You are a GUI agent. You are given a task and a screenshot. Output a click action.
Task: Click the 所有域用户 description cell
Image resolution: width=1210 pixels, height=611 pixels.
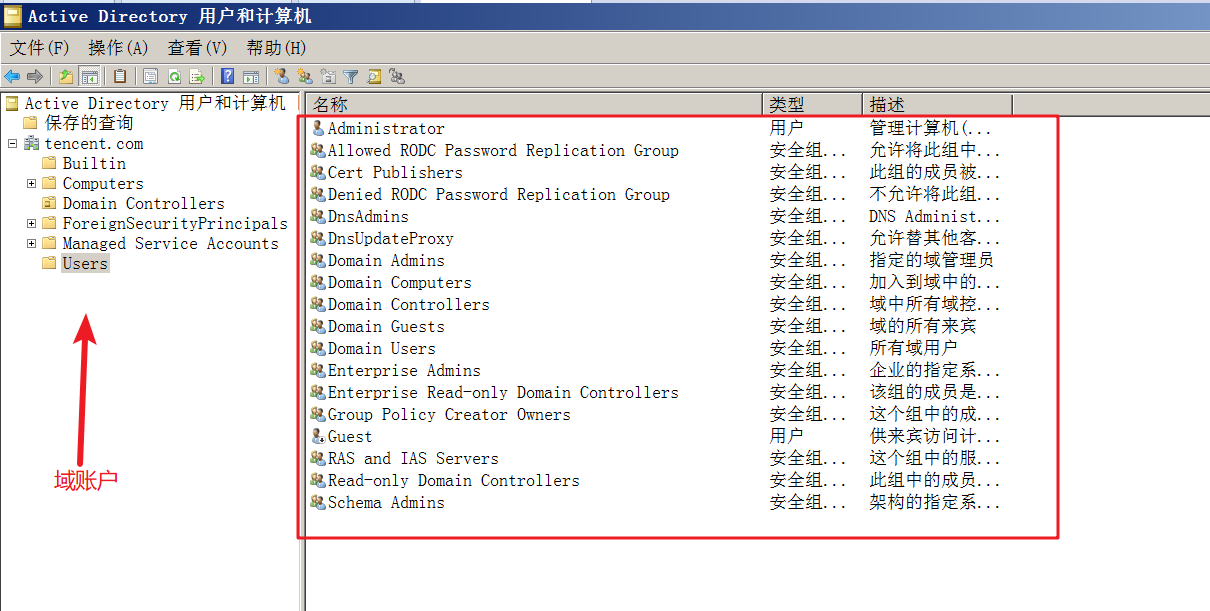tap(913, 348)
